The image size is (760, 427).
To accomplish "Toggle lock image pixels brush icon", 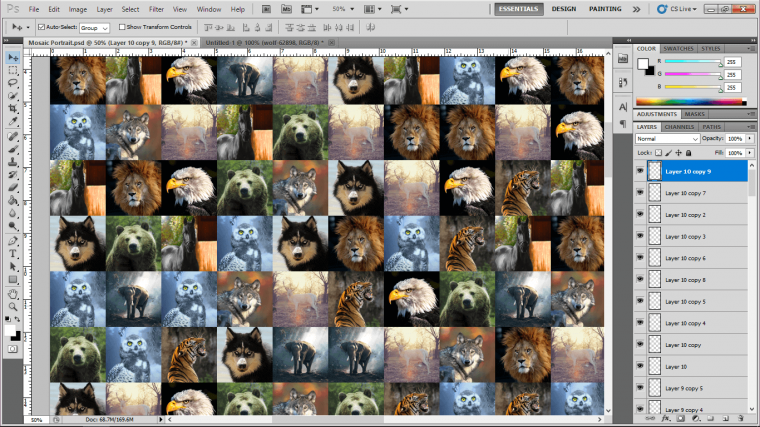I will pos(668,153).
